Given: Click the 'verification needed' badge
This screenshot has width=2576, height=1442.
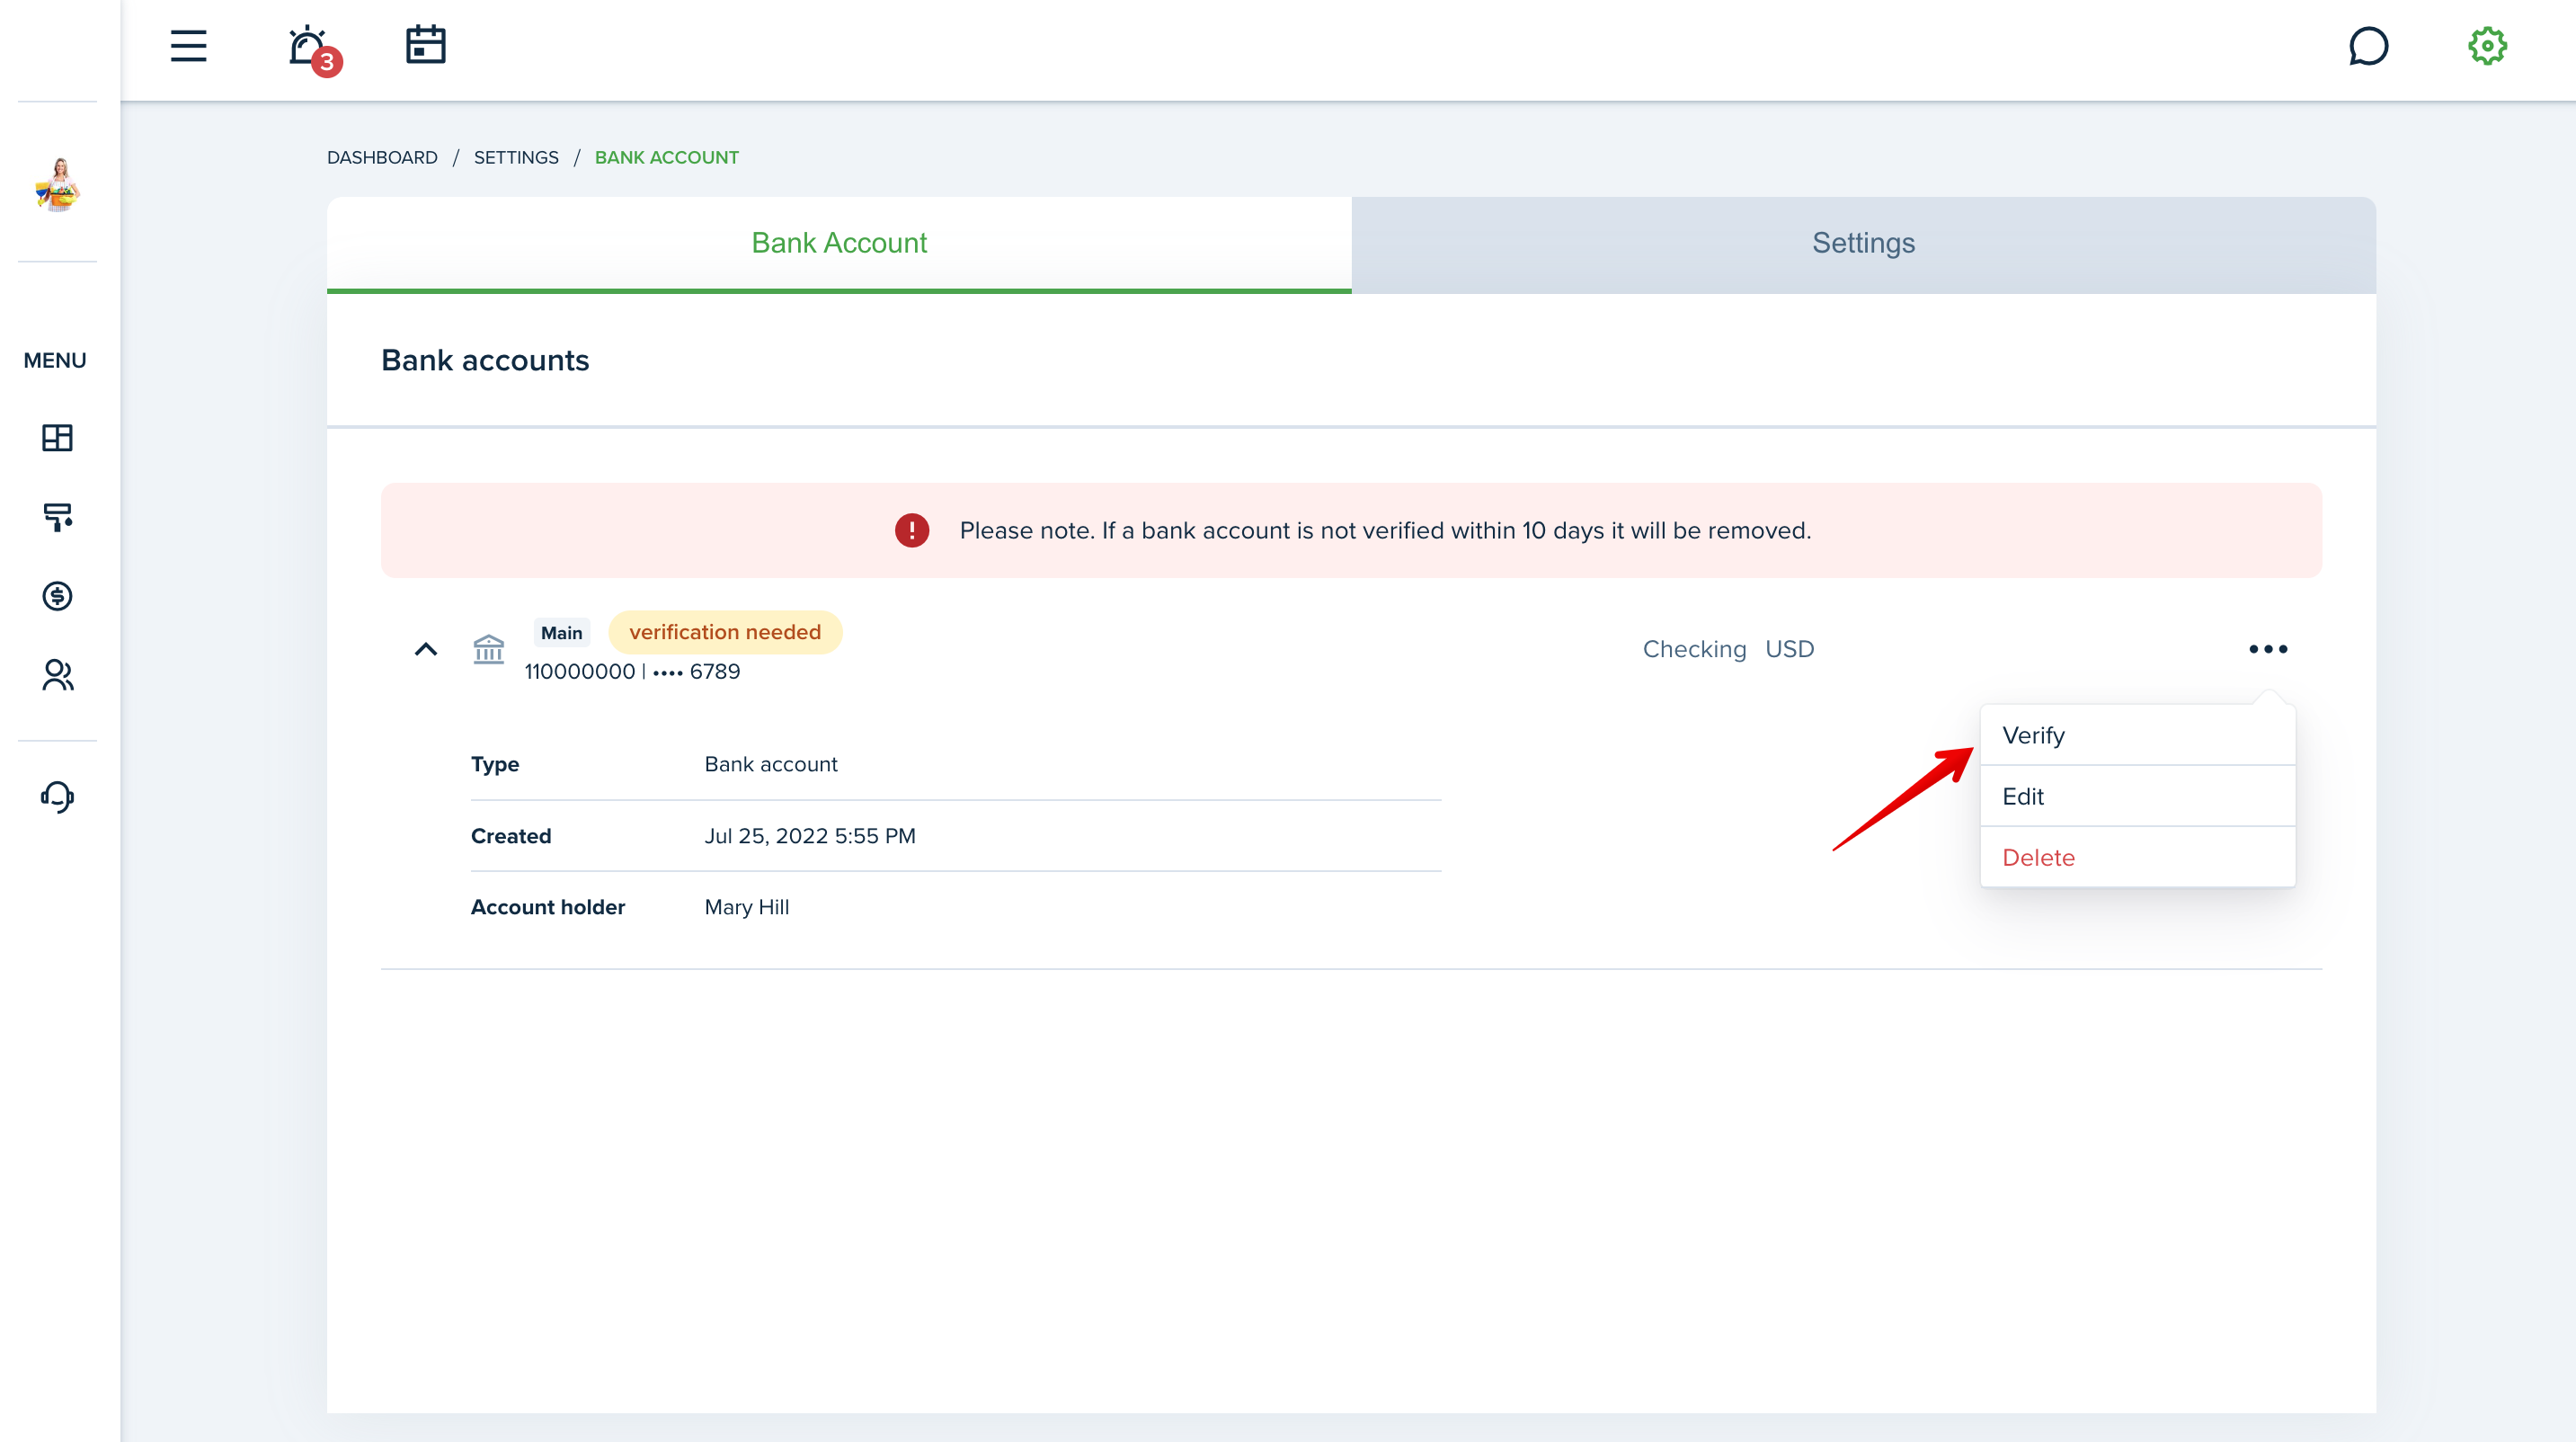Looking at the screenshot, I should (x=725, y=632).
